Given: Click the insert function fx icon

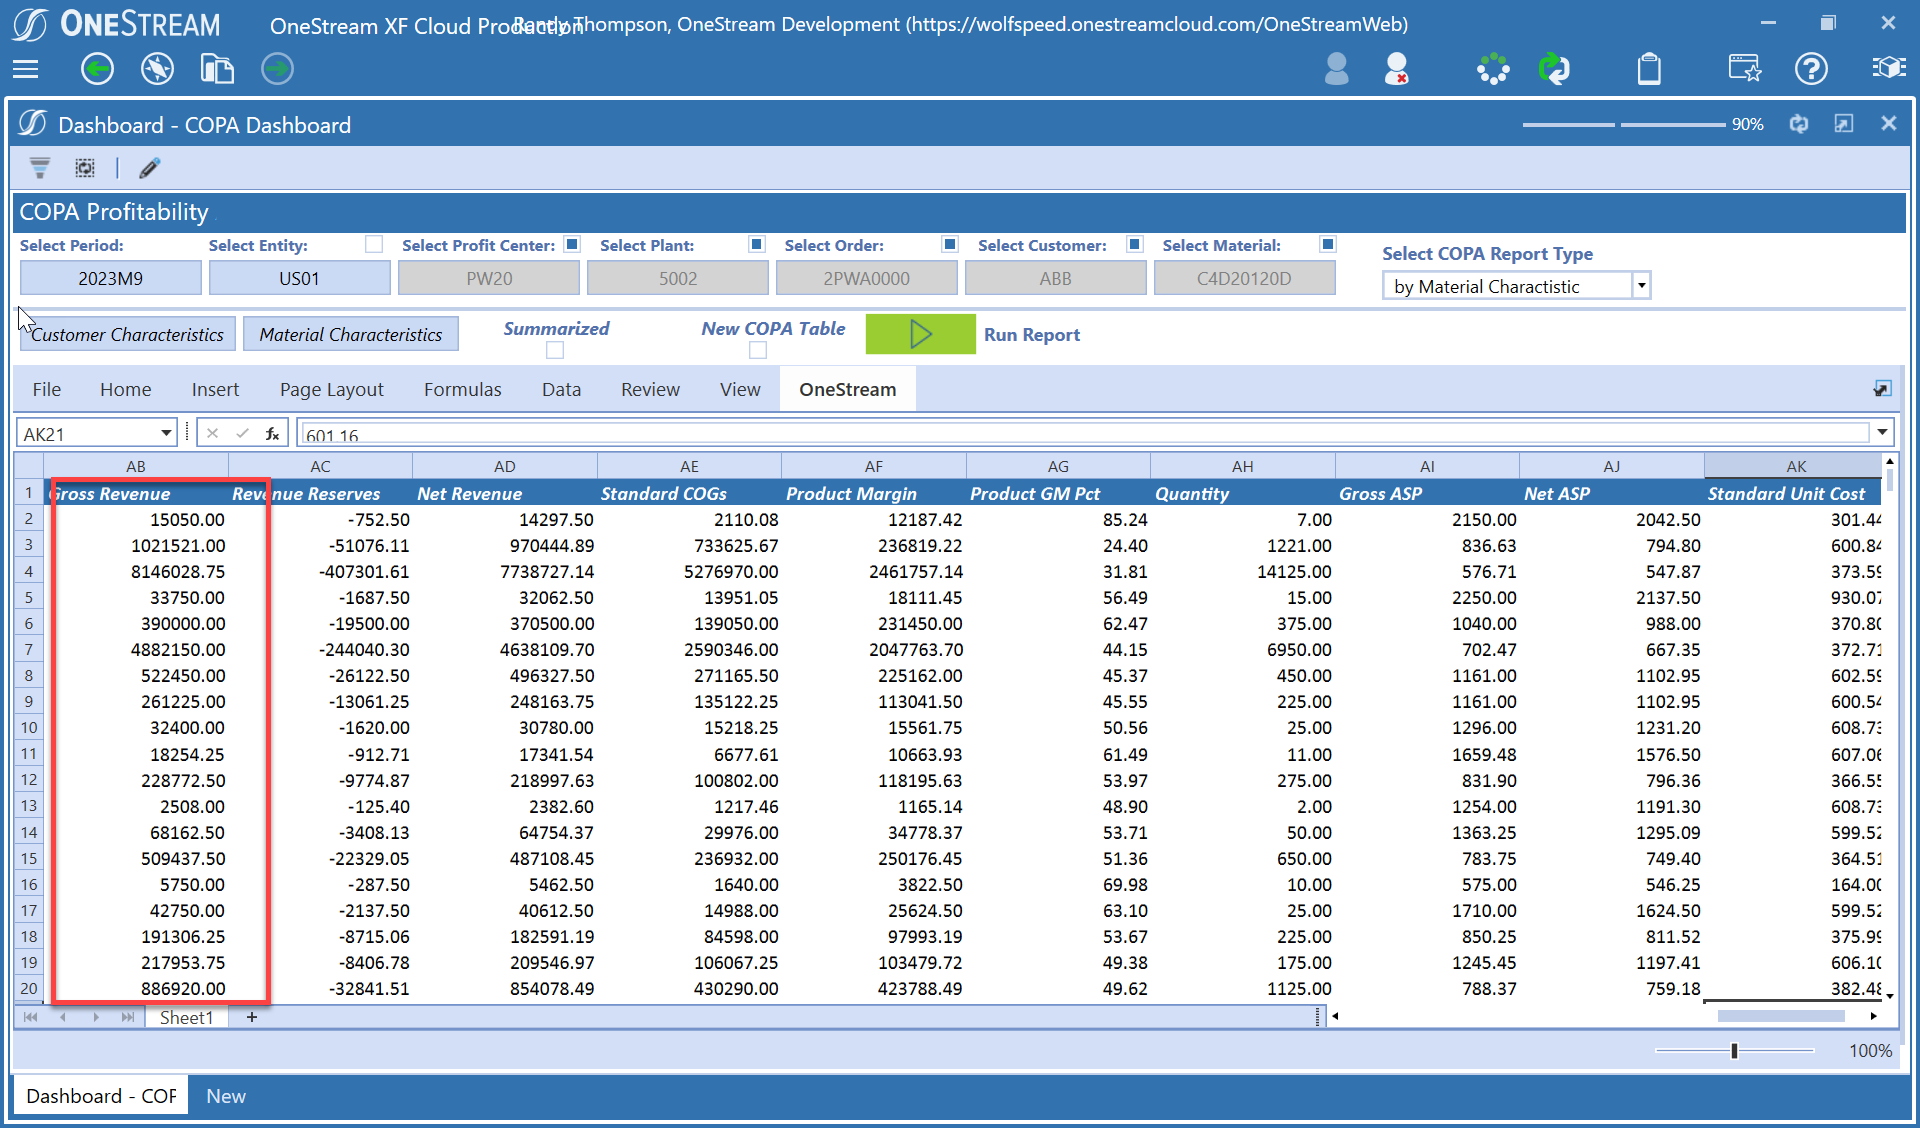Looking at the screenshot, I should [x=272, y=433].
